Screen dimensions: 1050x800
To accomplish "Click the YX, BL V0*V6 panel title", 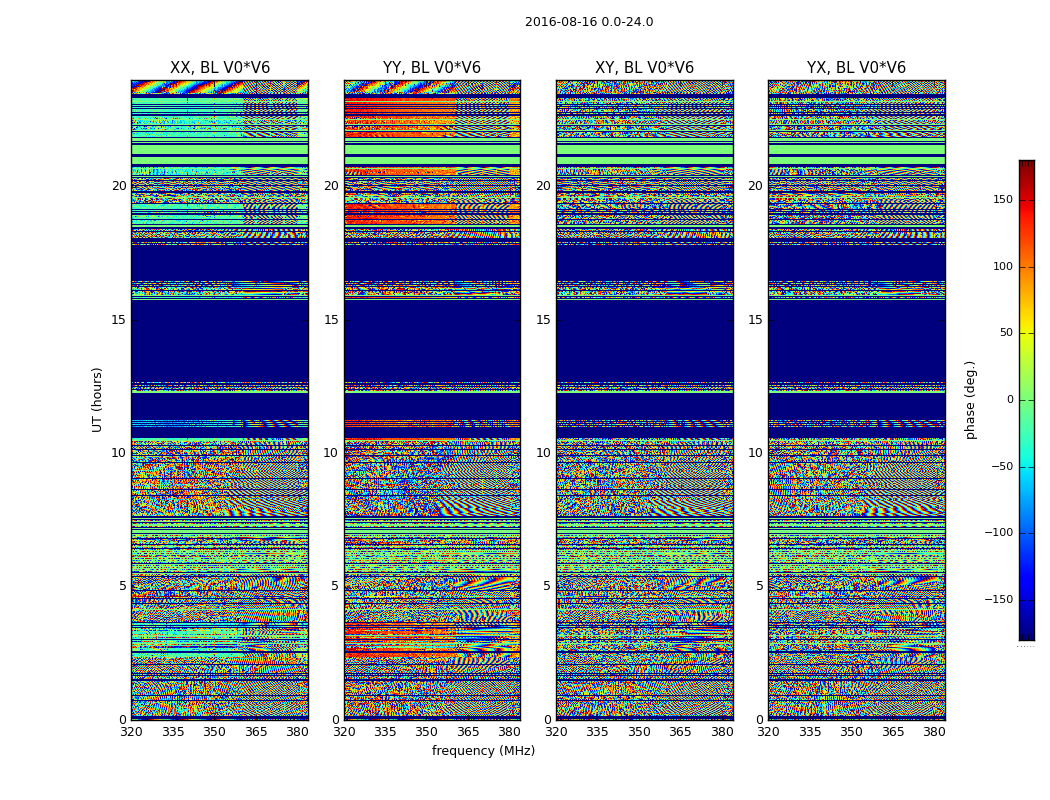I will (x=856, y=68).
